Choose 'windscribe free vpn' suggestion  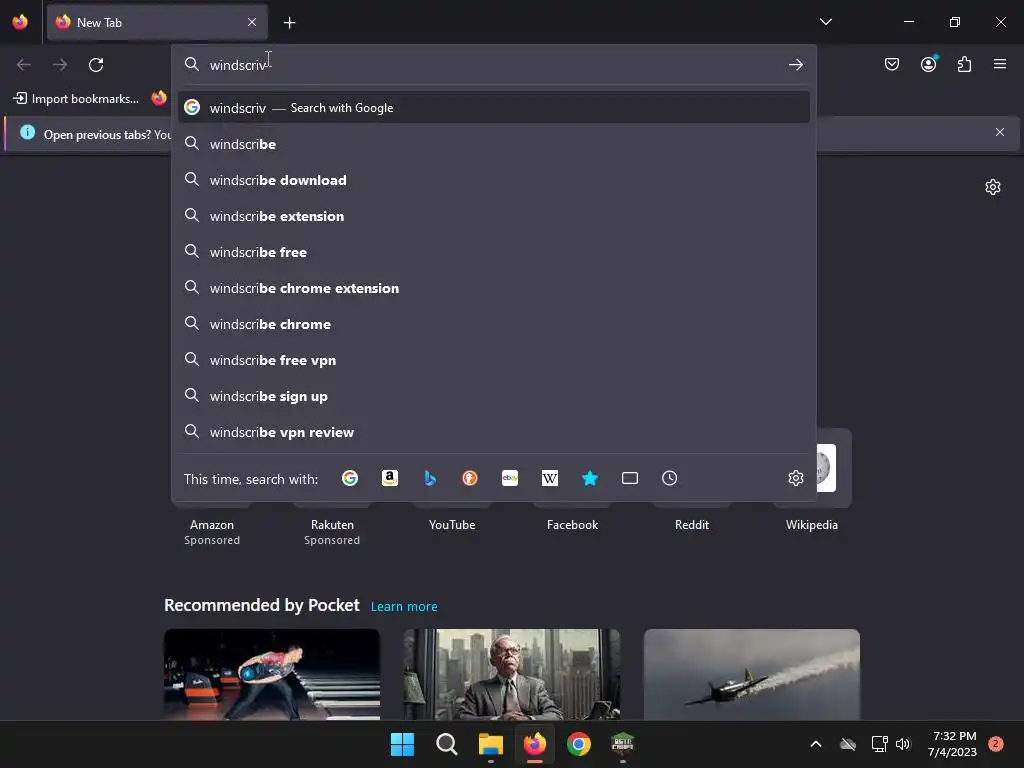pos(494,360)
